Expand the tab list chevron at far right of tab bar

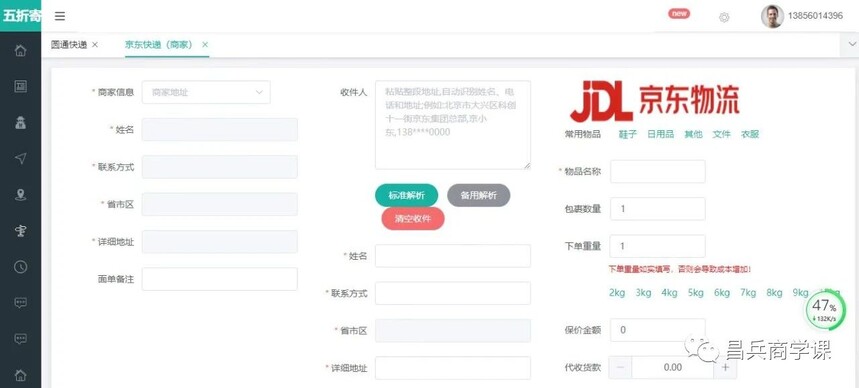[x=852, y=44]
